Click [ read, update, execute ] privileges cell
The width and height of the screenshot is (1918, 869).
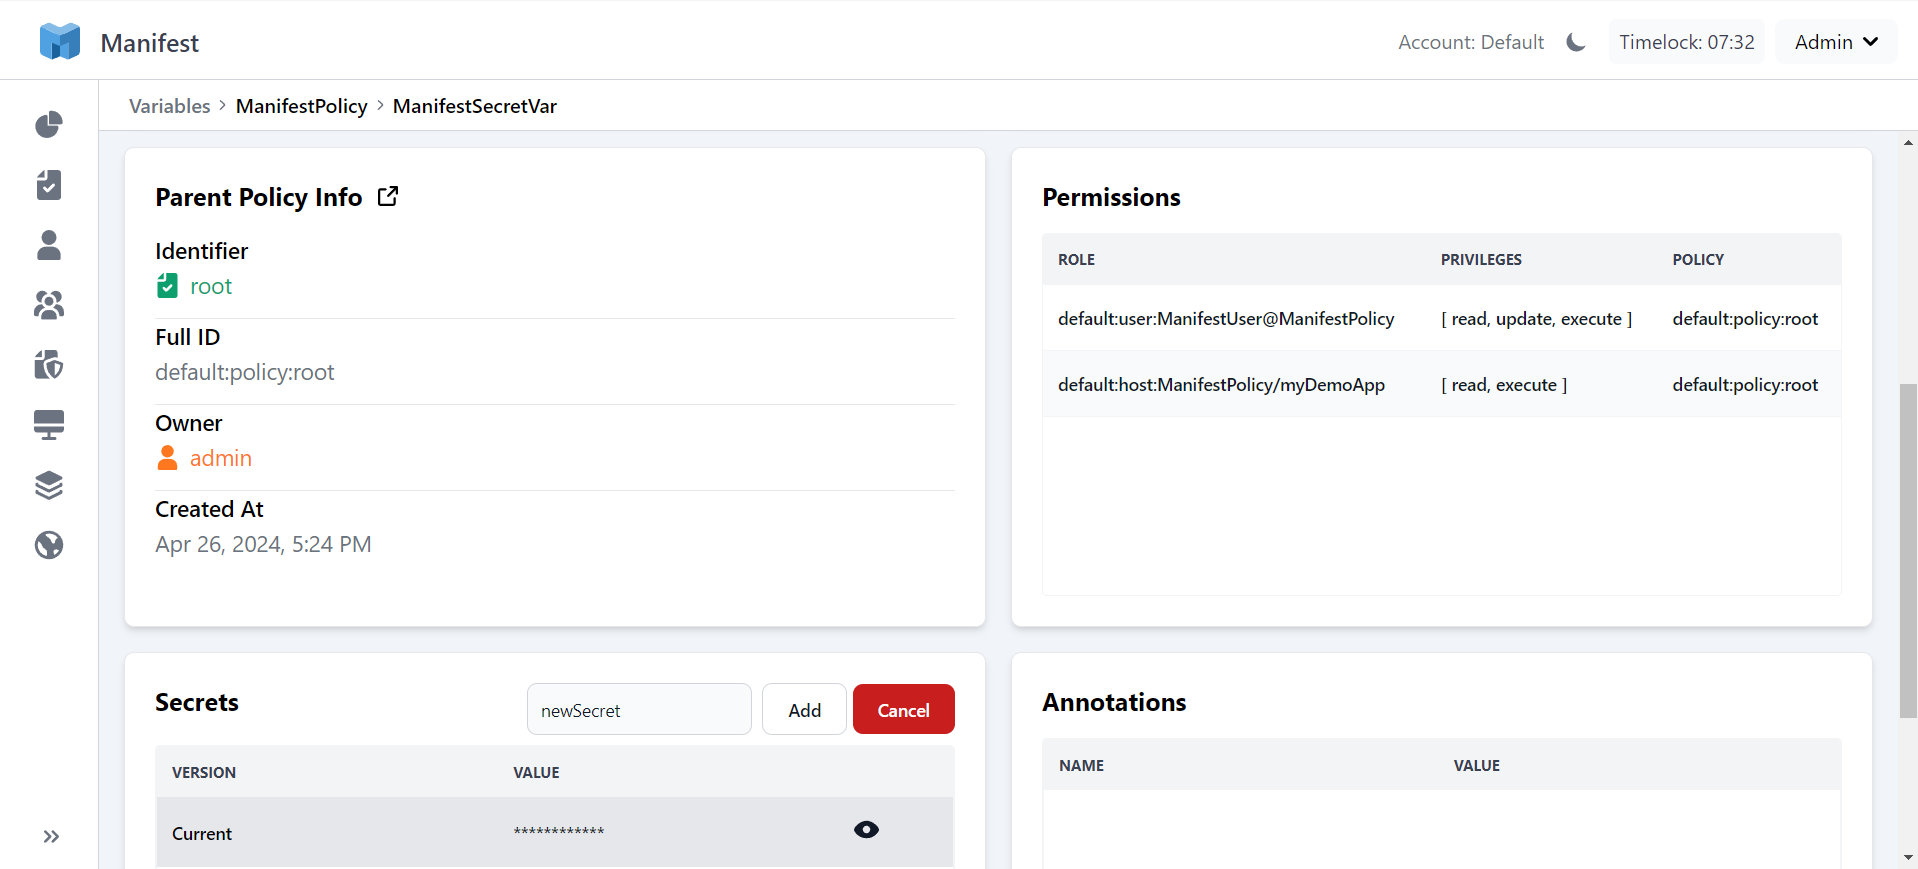click(x=1536, y=318)
